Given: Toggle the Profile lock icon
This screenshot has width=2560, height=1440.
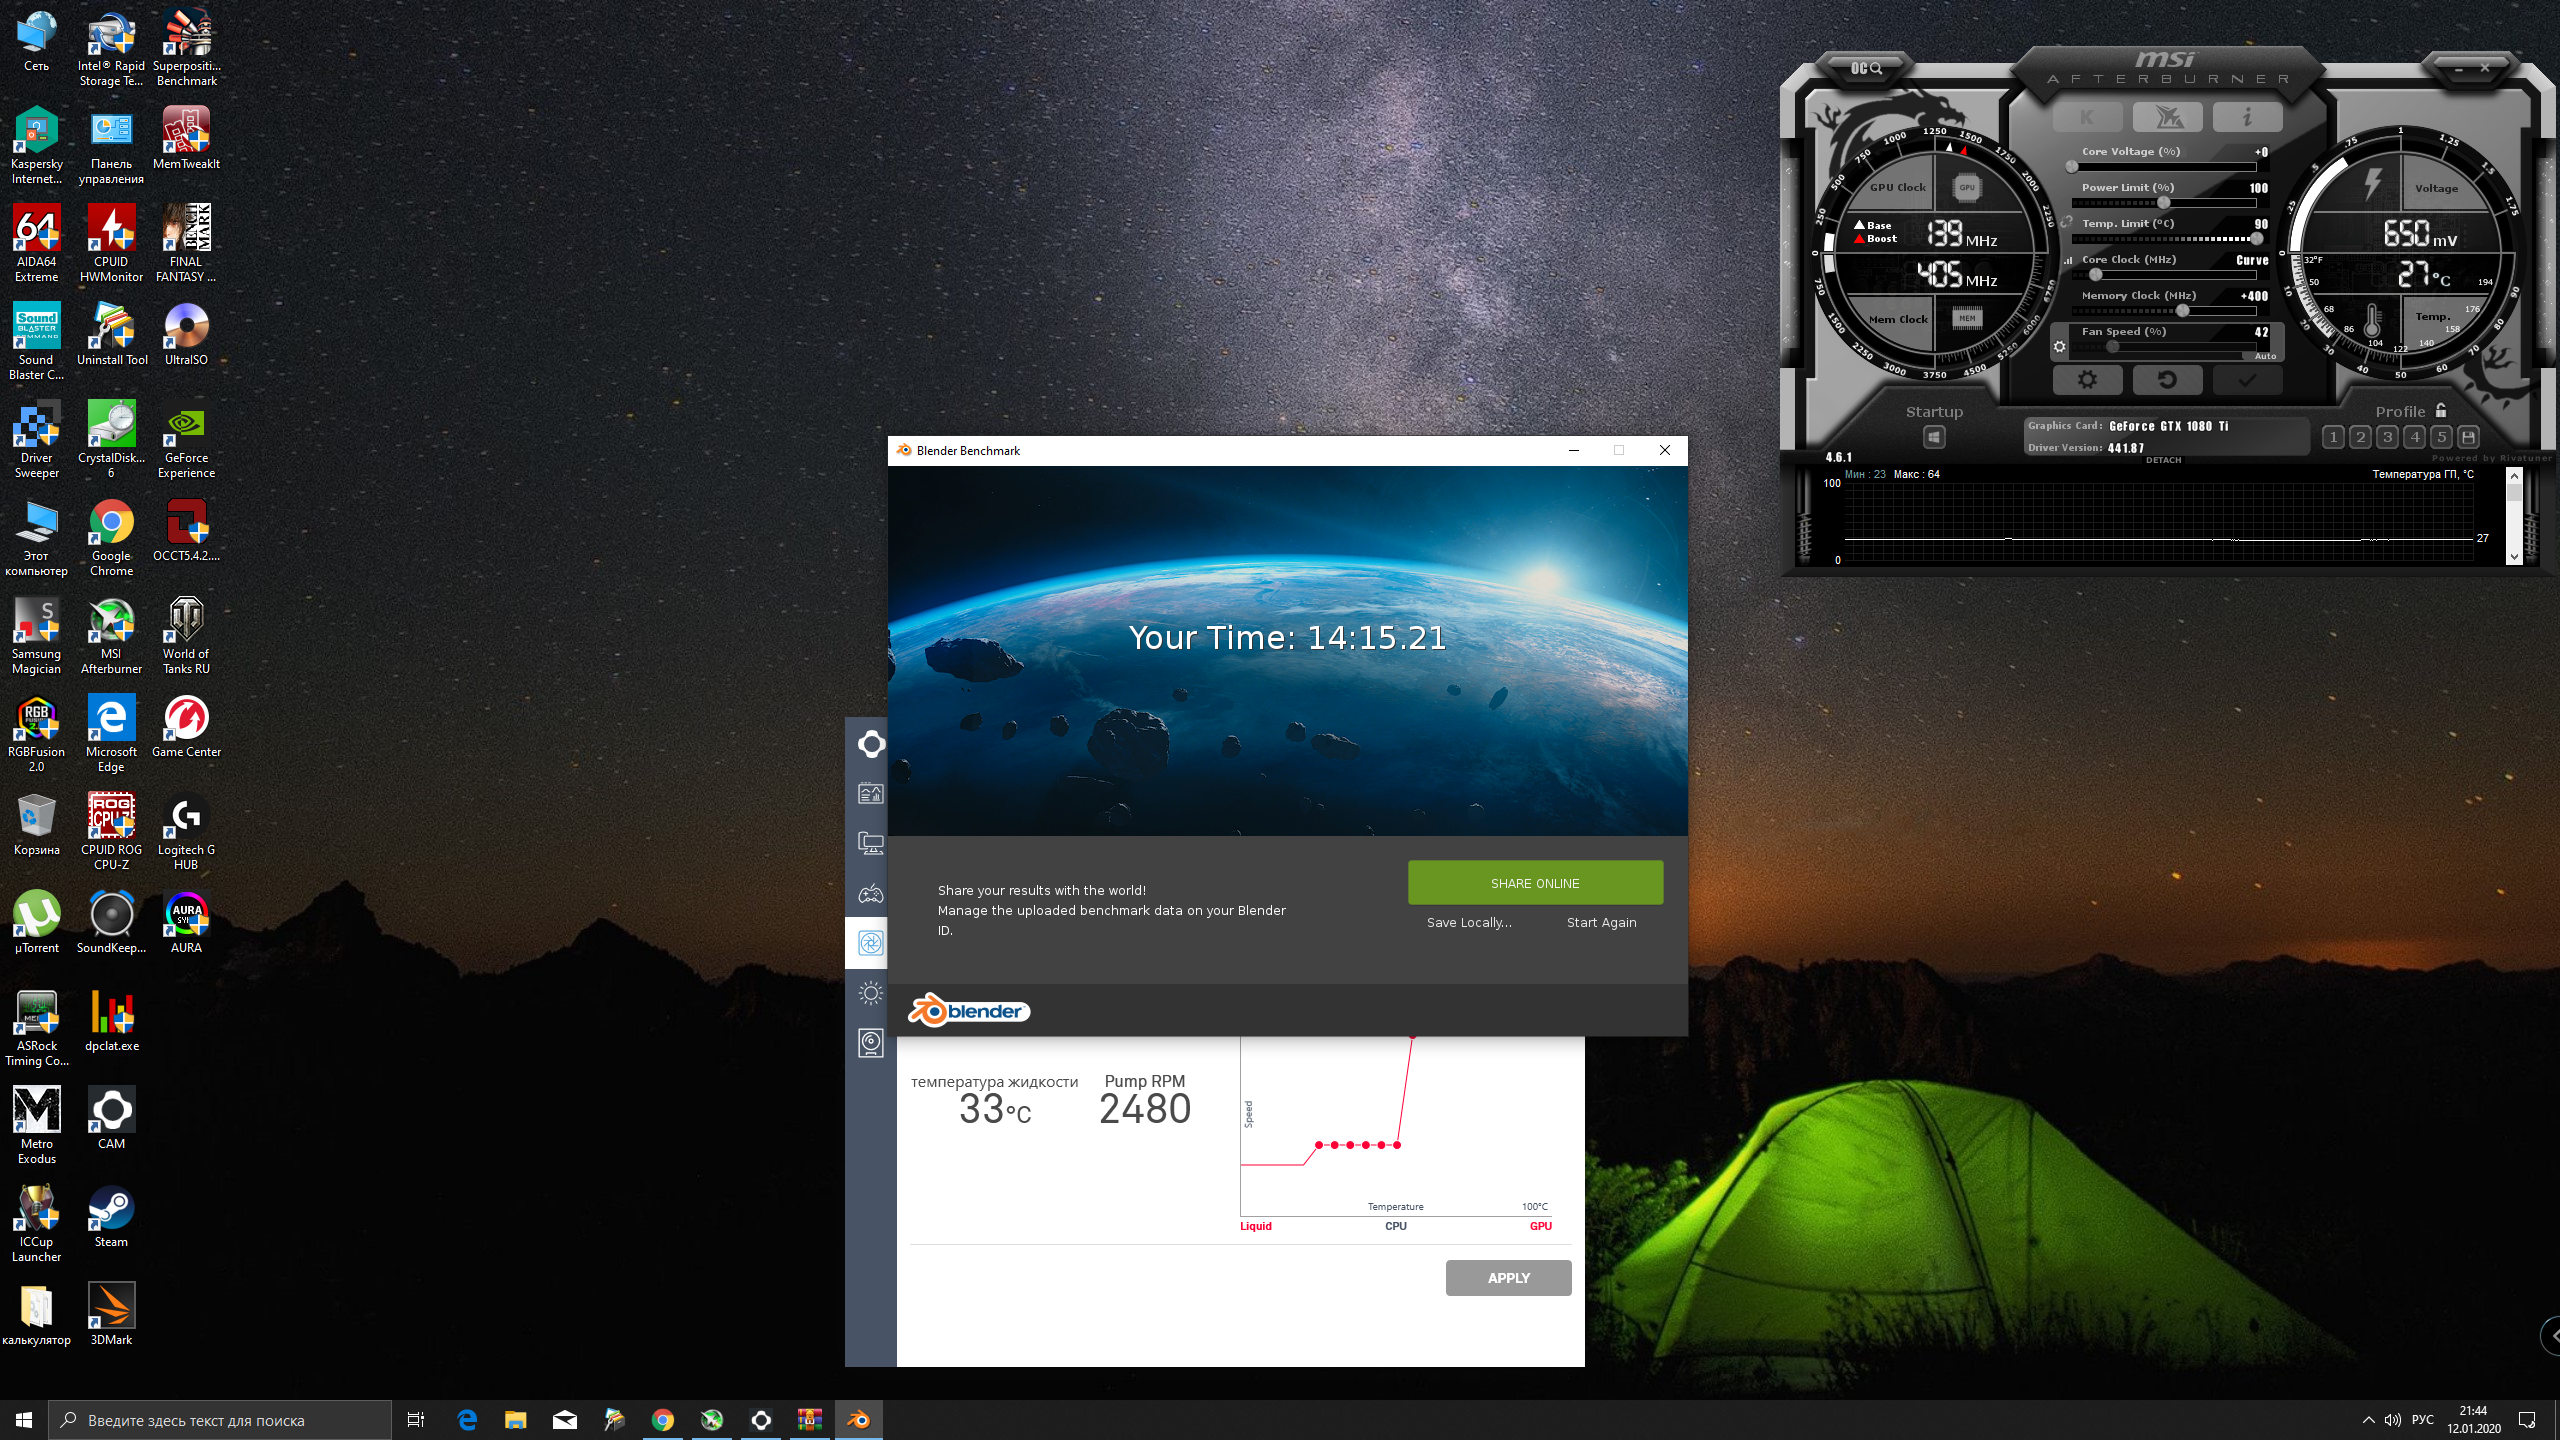Looking at the screenshot, I should 2441,411.
